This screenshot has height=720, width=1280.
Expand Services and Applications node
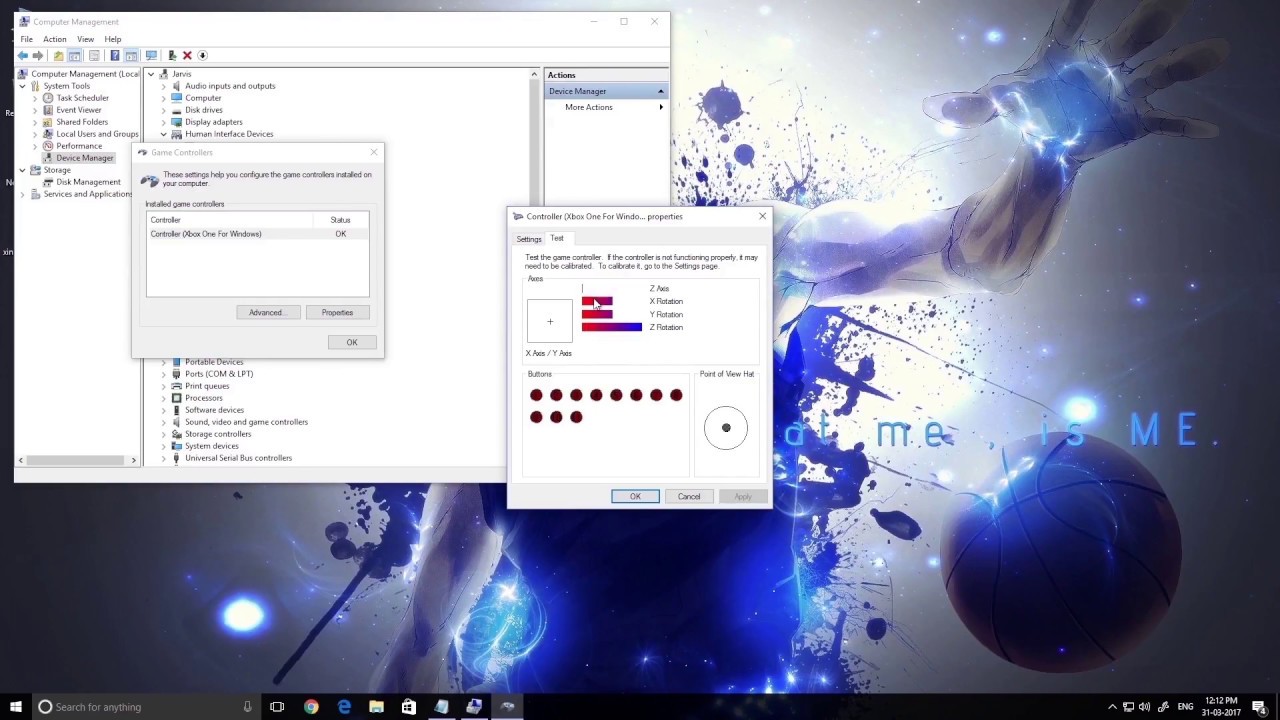point(22,194)
